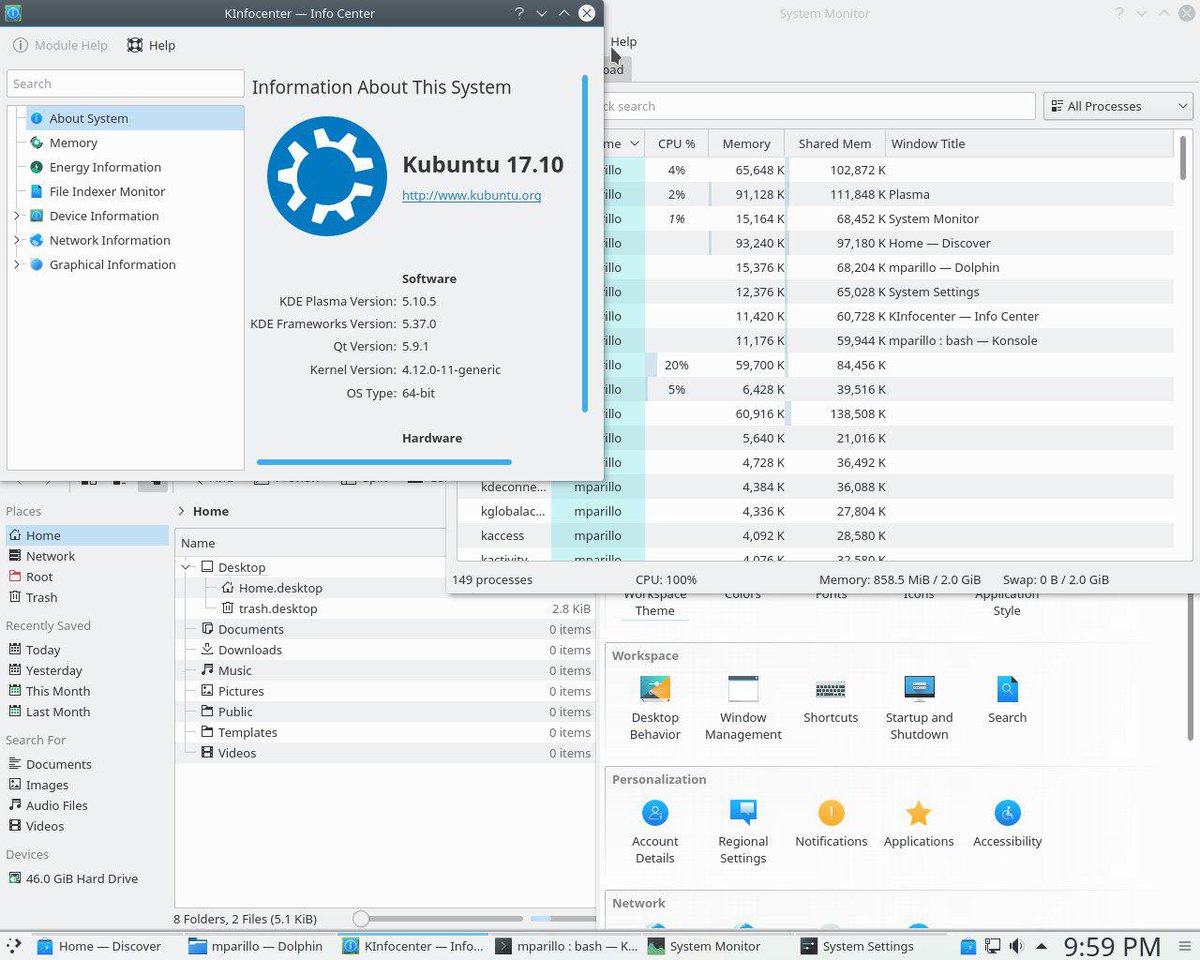Viewport: 1200px width, 960px height.
Task: Open the kubuntu.org website link
Action: [x=471, y=195]
